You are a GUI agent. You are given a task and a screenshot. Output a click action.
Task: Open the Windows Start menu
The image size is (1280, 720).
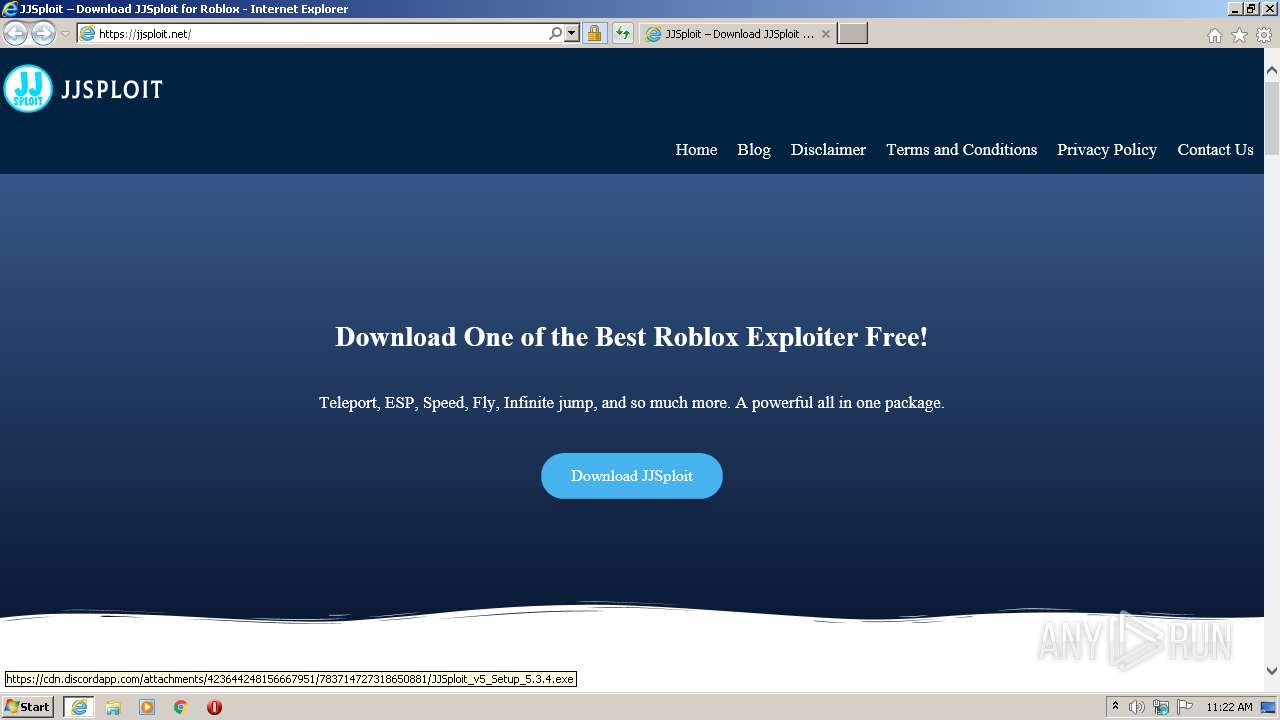[x=27, y=707]
